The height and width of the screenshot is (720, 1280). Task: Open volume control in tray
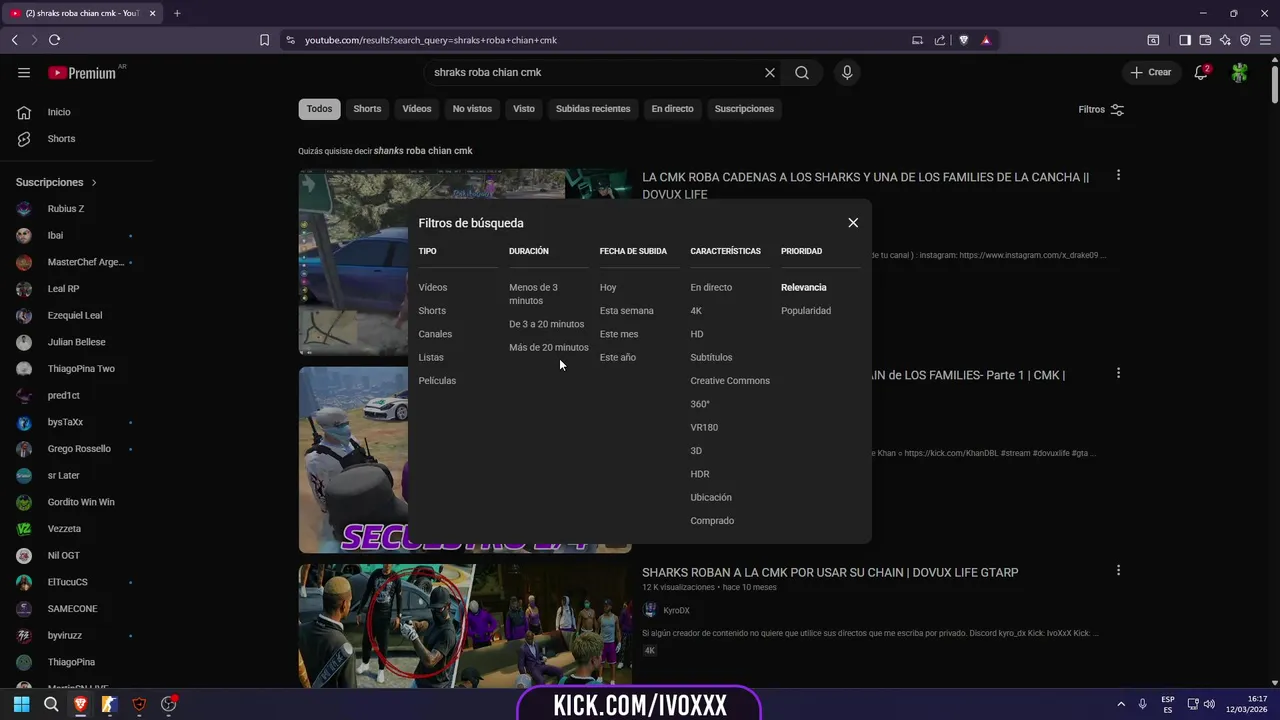[1209, 704]
